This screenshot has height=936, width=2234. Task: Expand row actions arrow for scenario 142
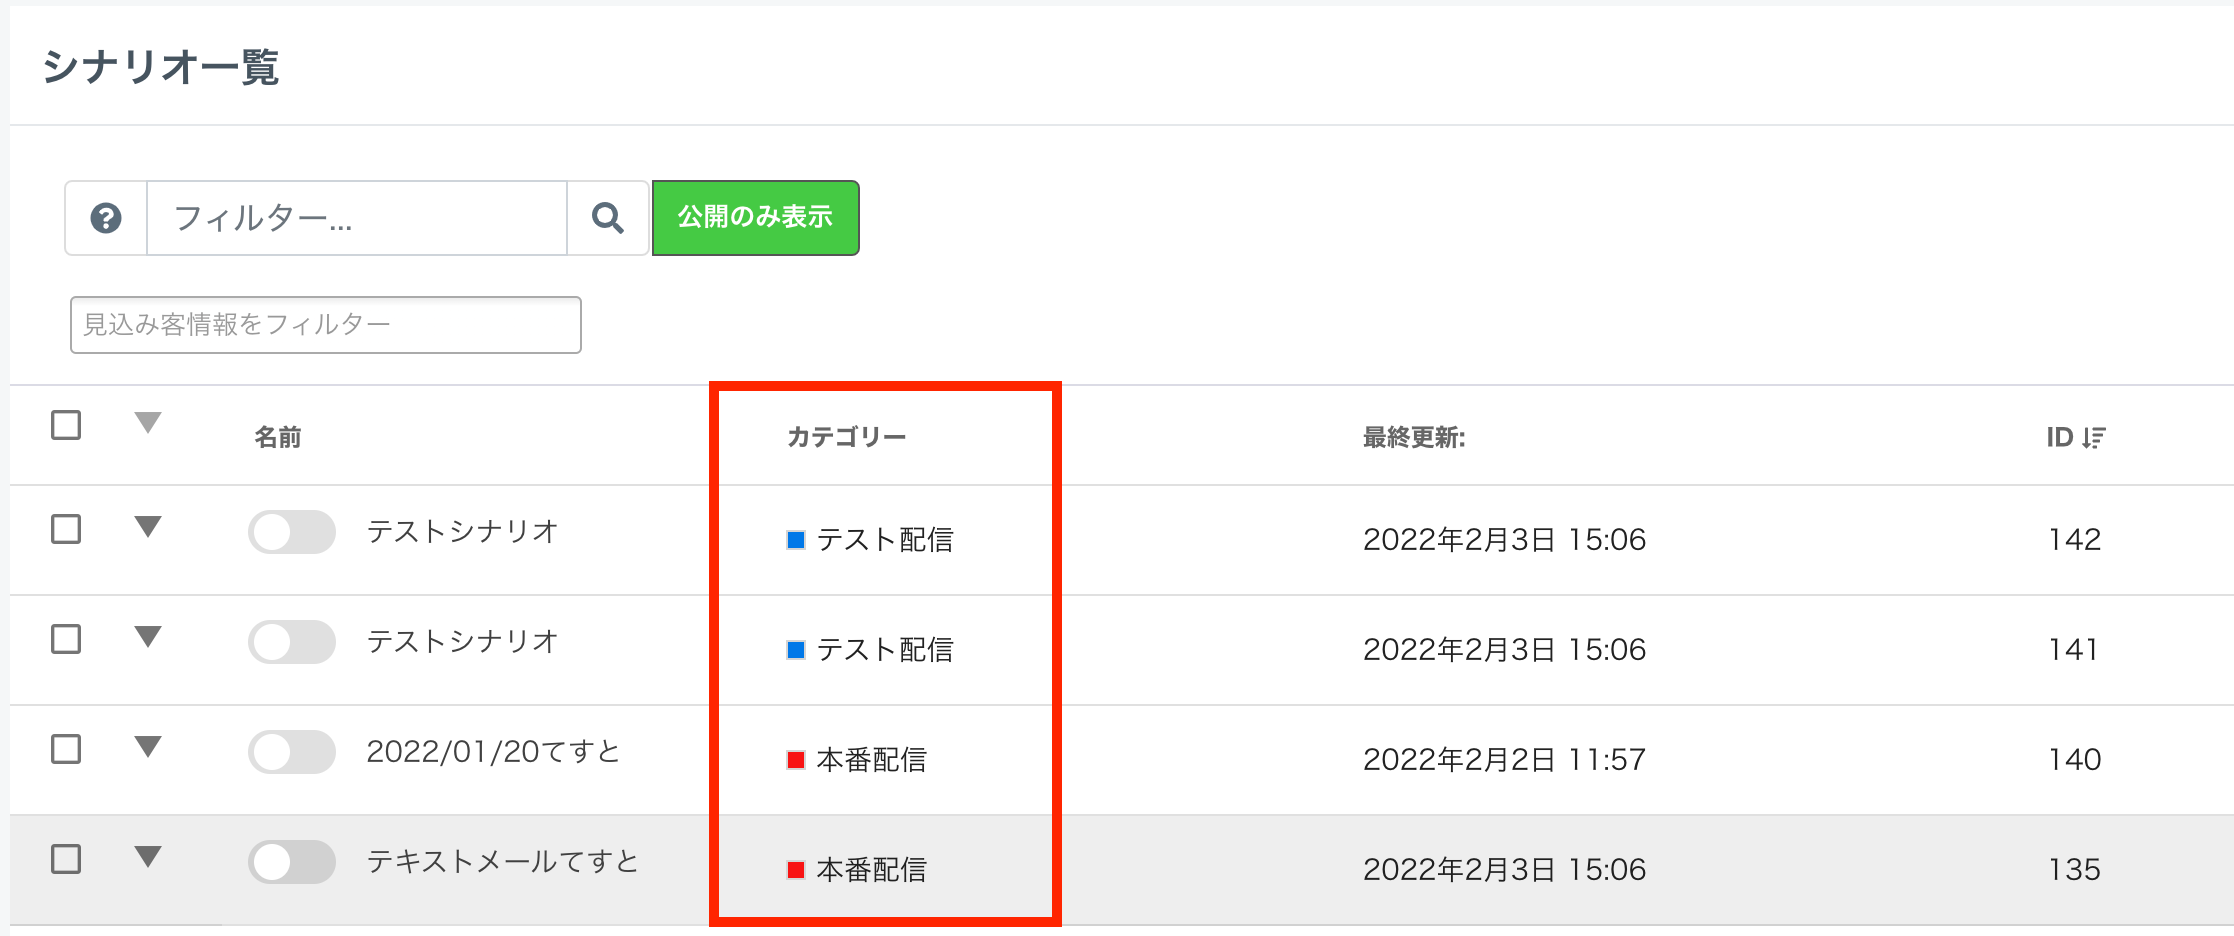click(x=148, y=527)
